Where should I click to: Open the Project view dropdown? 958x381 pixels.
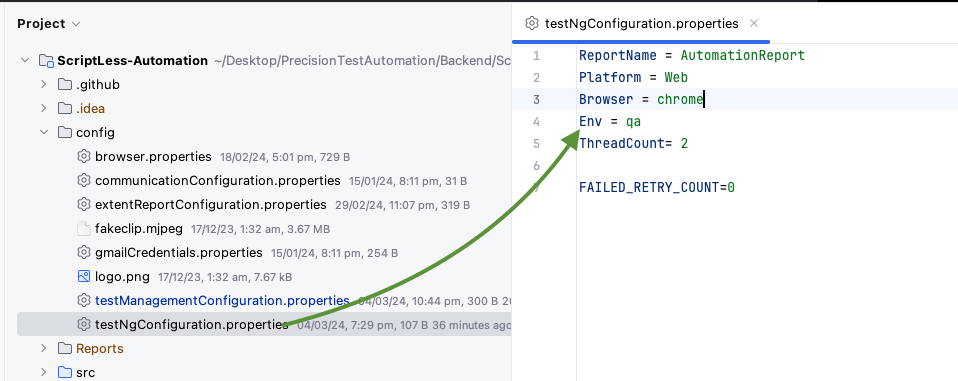(49, 24)
